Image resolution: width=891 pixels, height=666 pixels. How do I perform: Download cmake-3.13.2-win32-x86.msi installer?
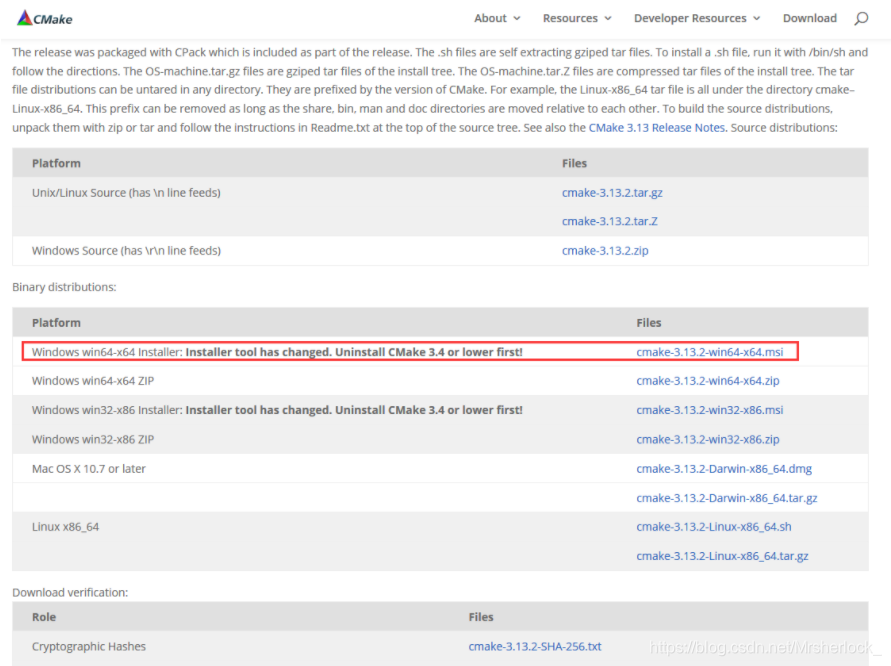point(709,410)
